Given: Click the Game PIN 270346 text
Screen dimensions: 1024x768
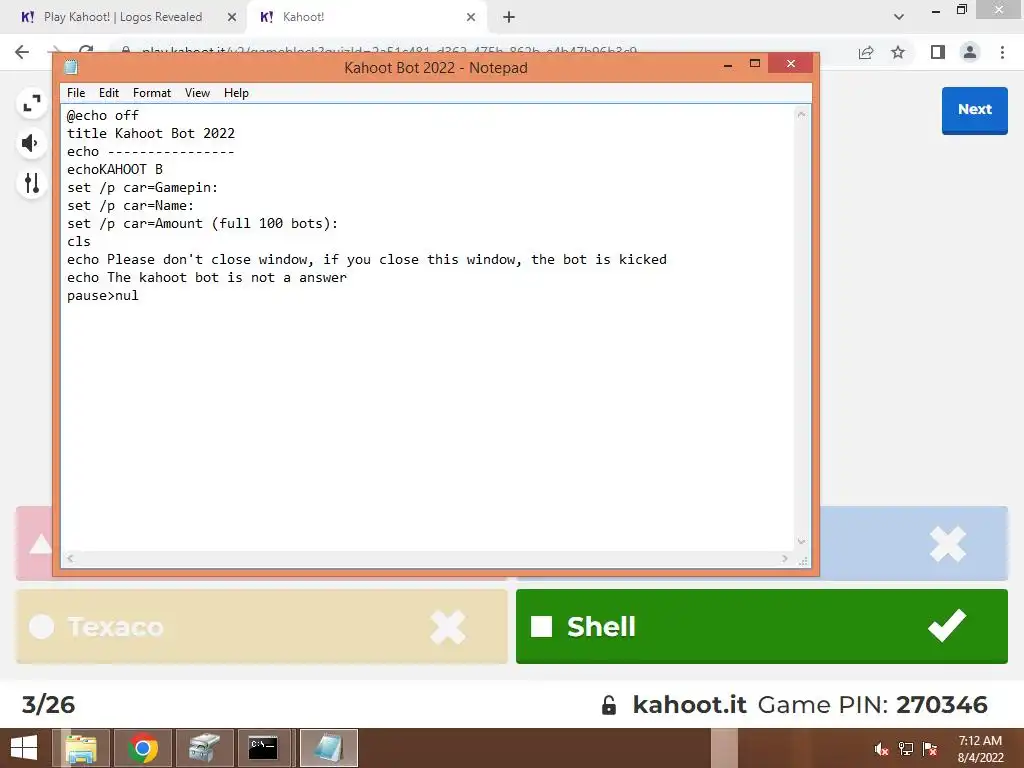Looking at the screenshot, I should (x=872, y=705).
